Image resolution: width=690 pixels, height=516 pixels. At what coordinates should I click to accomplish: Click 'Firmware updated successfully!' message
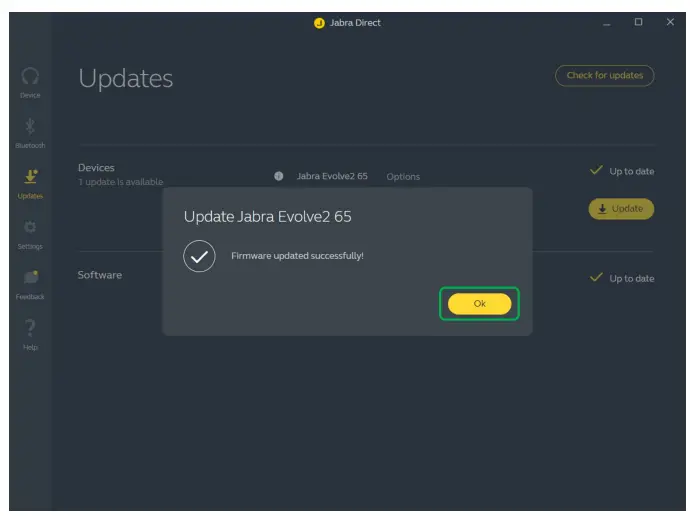(297, 256)
